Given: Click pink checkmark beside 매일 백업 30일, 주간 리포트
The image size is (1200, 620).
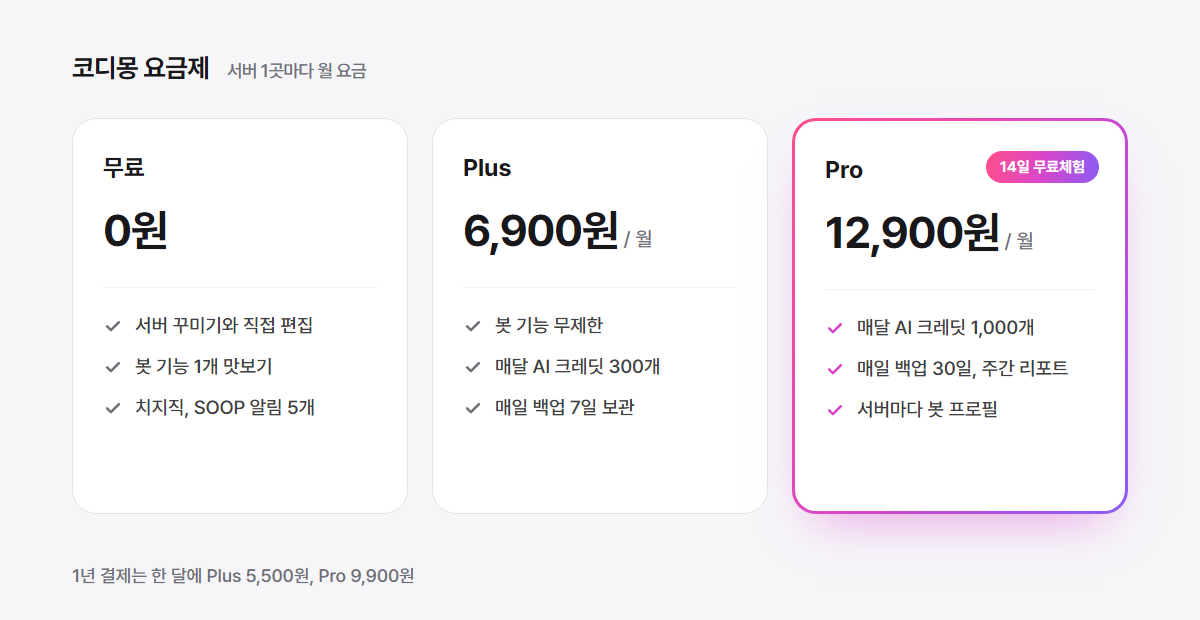Looking at the screenshot, I should click(x=835, y=369).
